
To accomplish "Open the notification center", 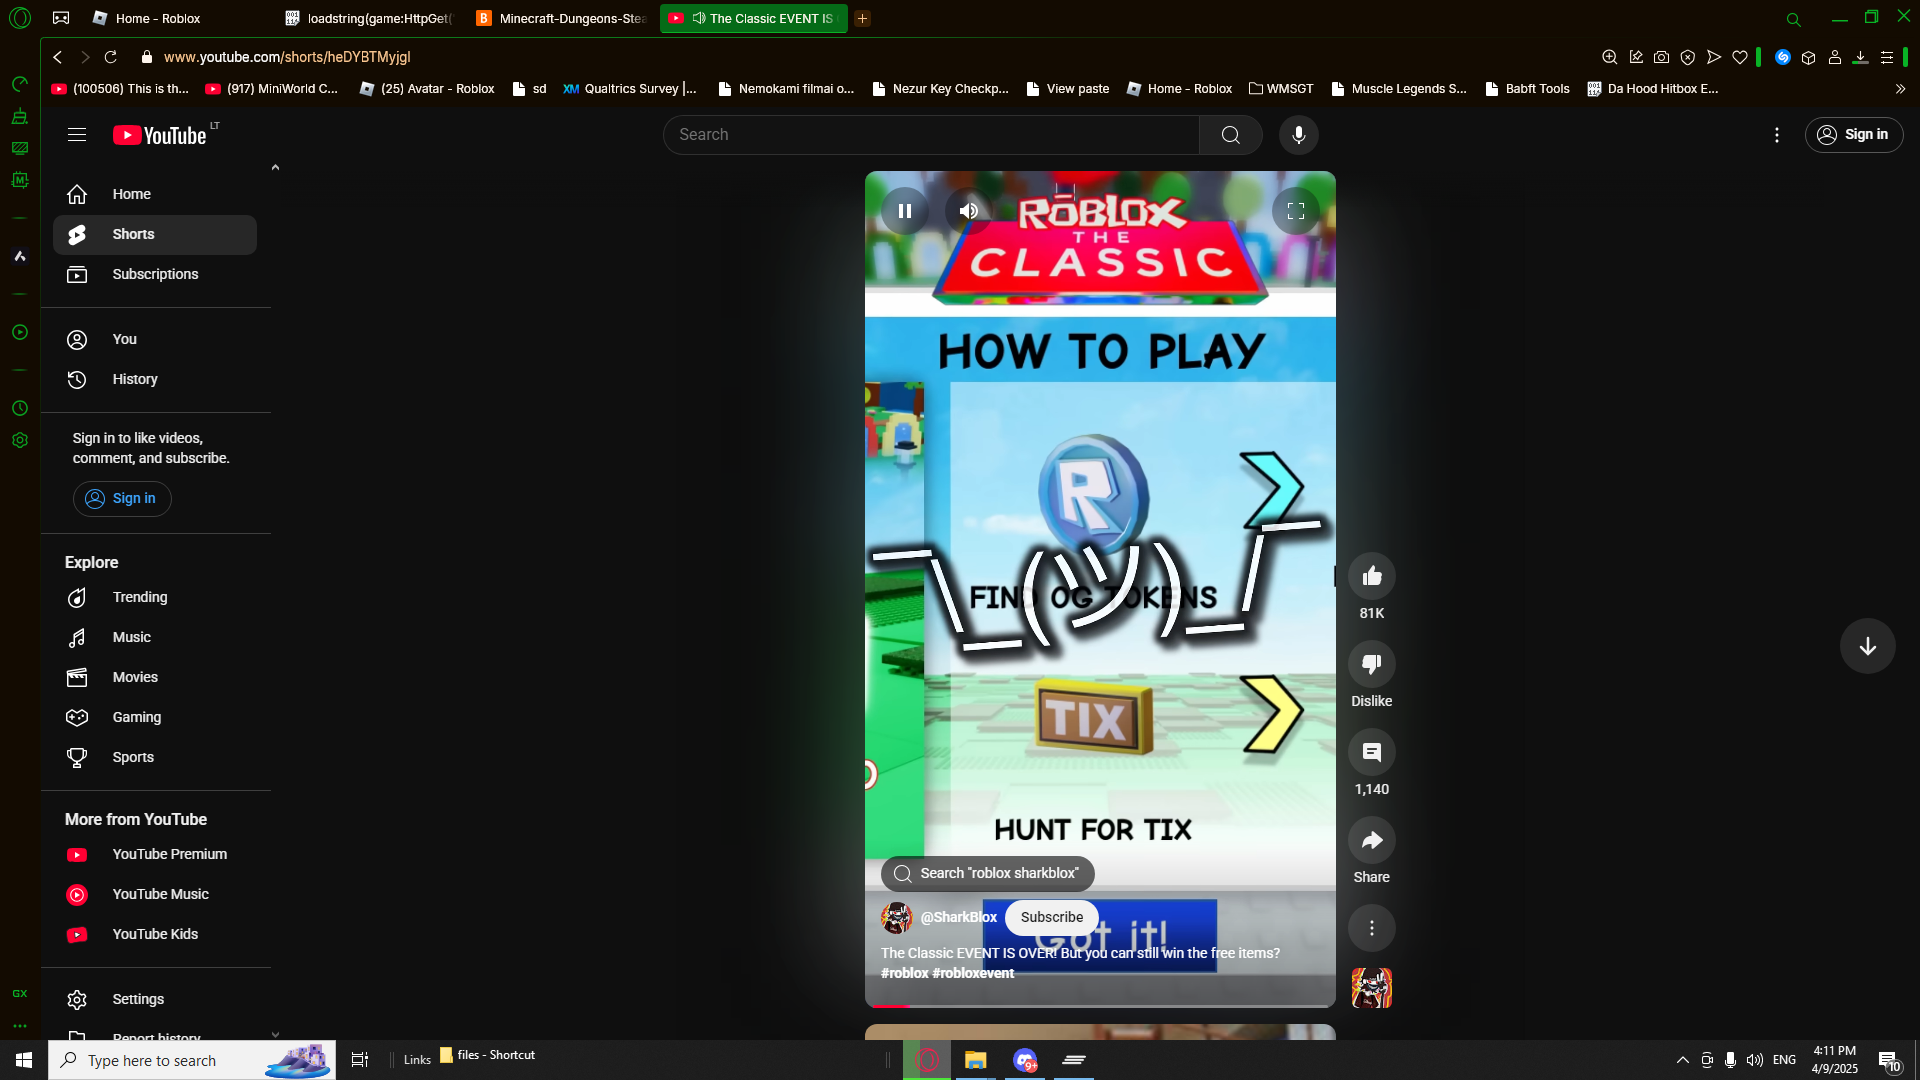I will point(1889,1060).
